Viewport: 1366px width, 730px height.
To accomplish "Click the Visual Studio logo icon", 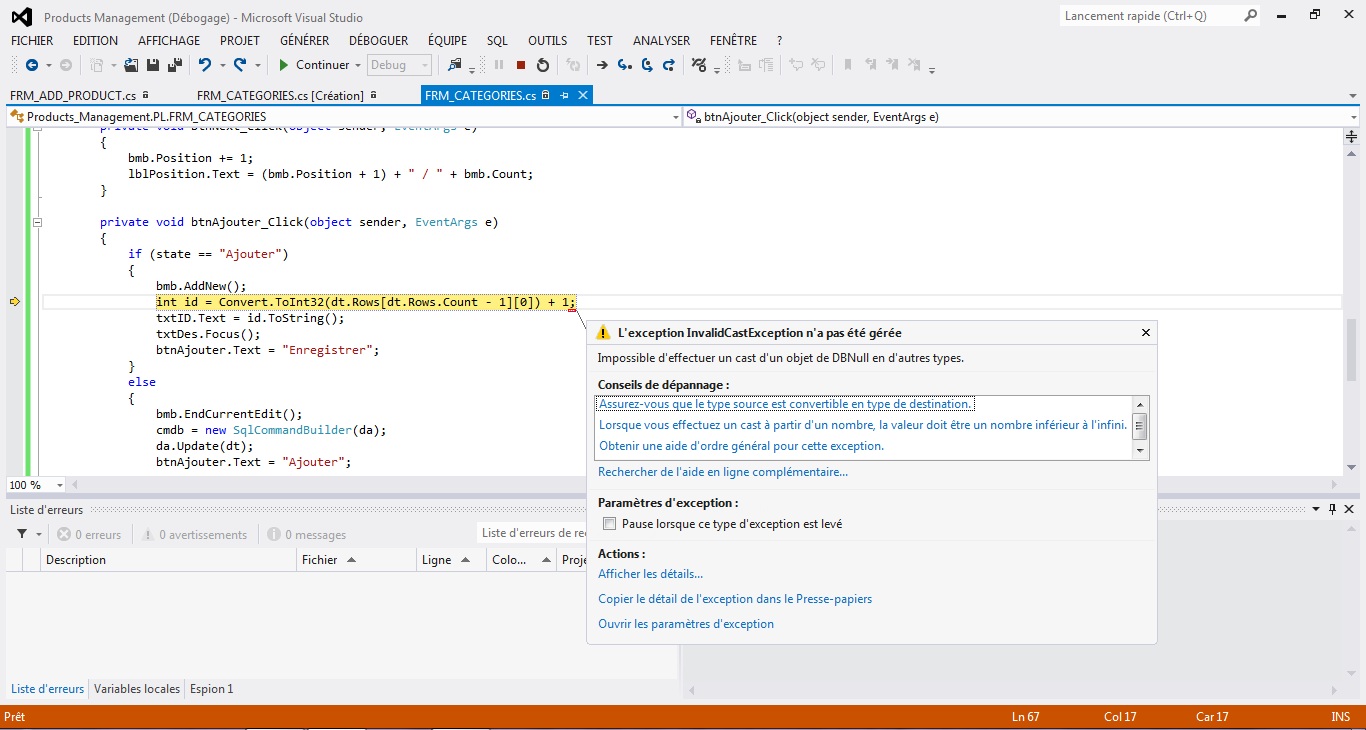I will tap(21, 17).
